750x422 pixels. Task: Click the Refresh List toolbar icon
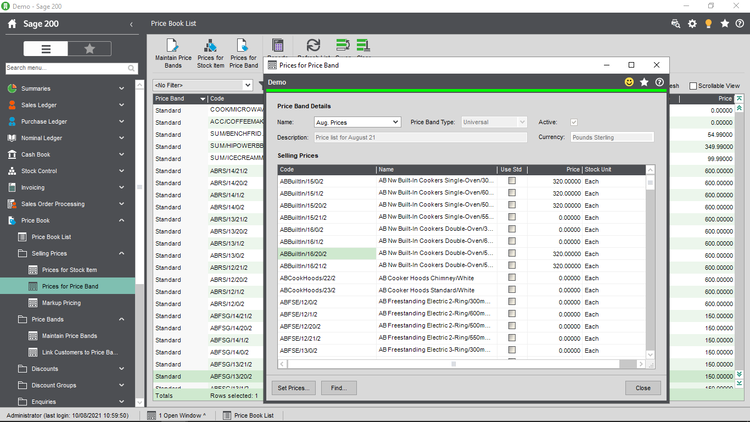(313, 46)
